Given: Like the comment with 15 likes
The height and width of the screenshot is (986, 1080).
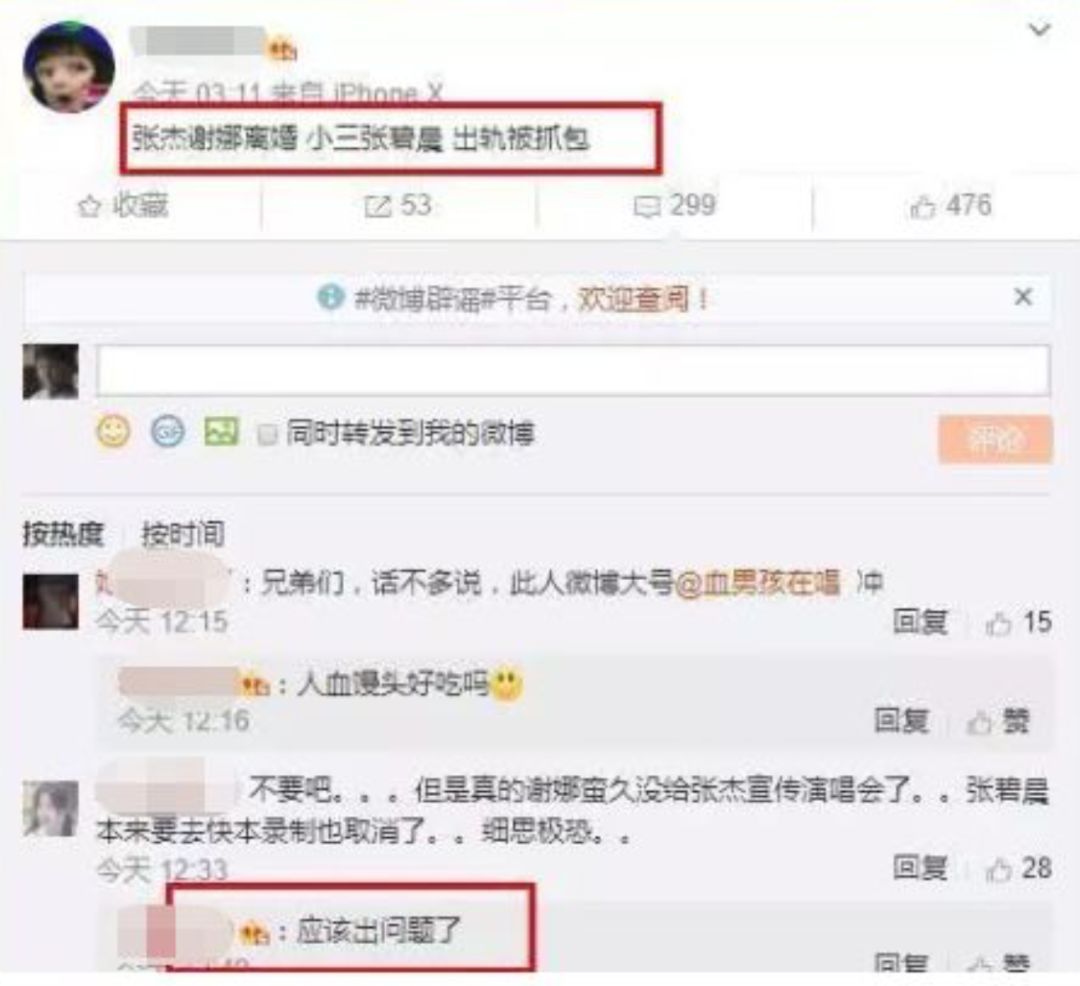Looking at the screenshot, I should coord(1019,622).
